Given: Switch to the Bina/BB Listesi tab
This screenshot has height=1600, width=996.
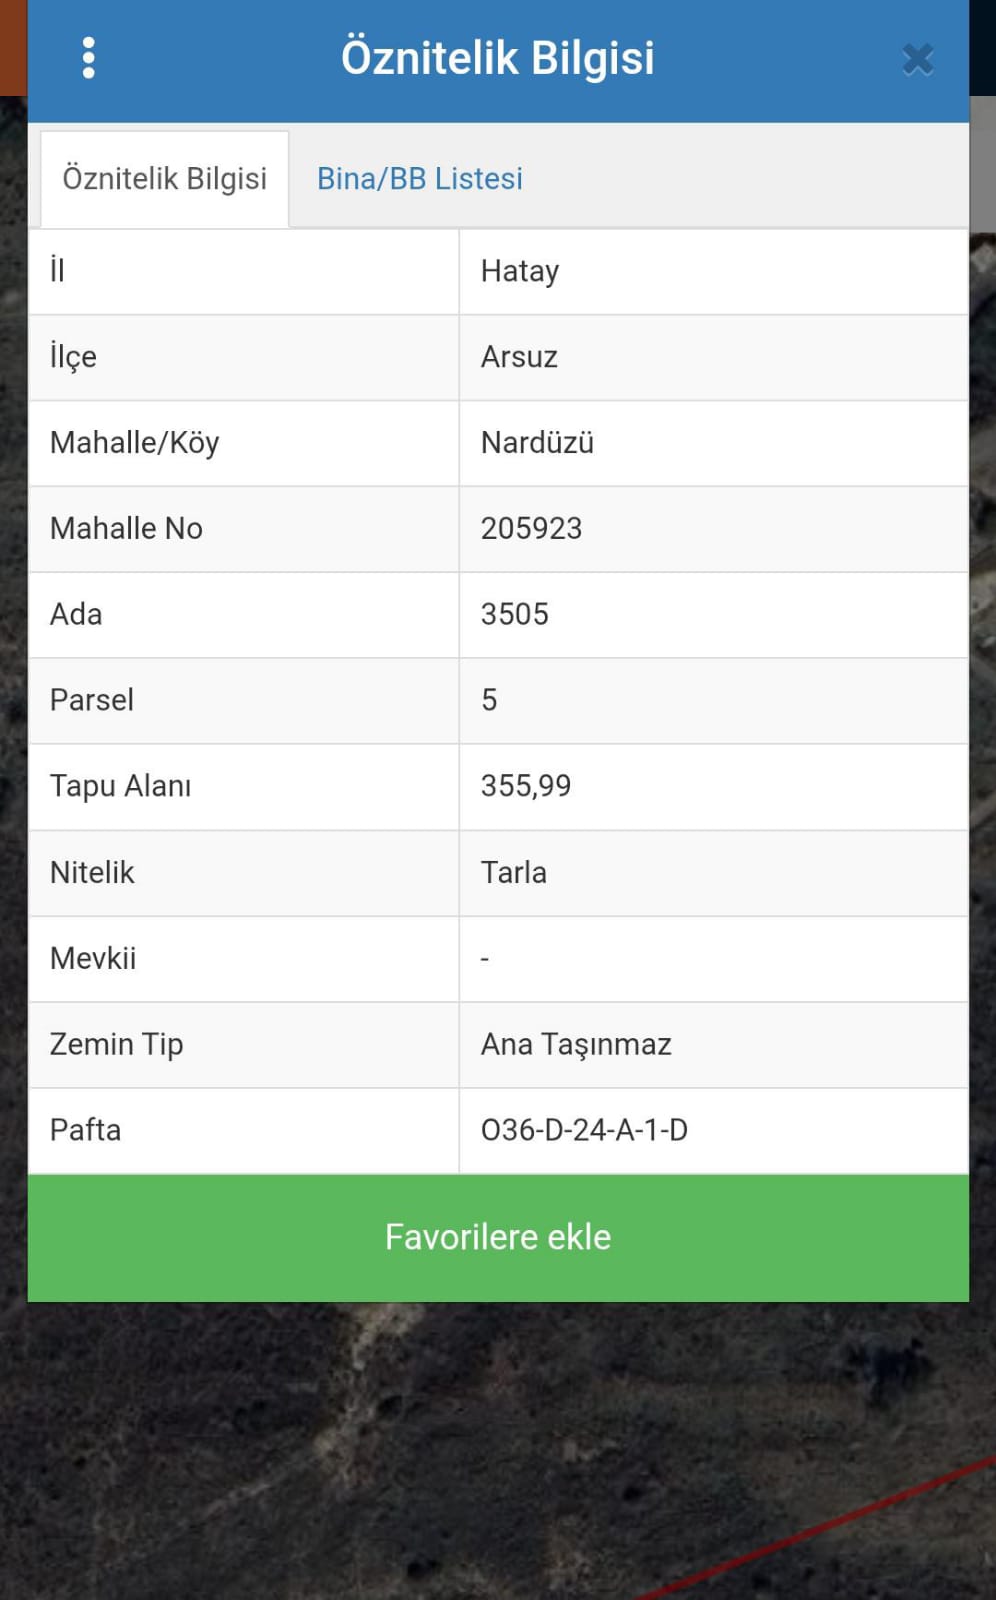Looking at the screenshot, I should pyautogui.click(x=420, y=179).
